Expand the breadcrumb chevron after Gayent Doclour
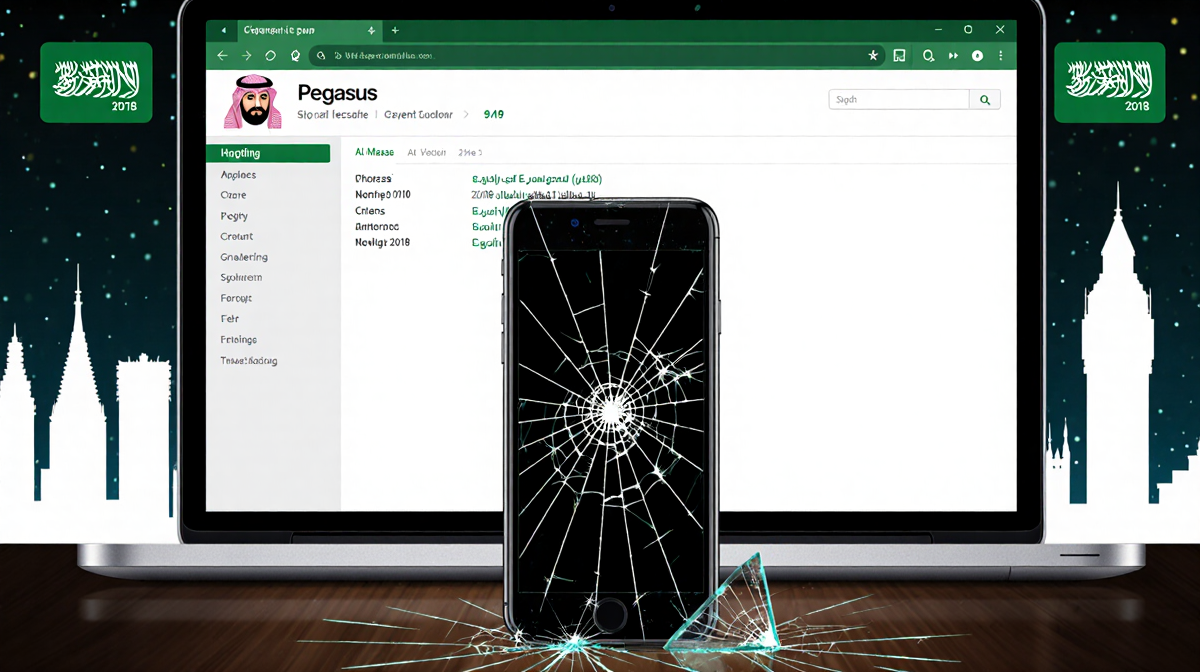The height and width of the screenshot is (672, 1200). pyautogui.click(x=465, y=114)
